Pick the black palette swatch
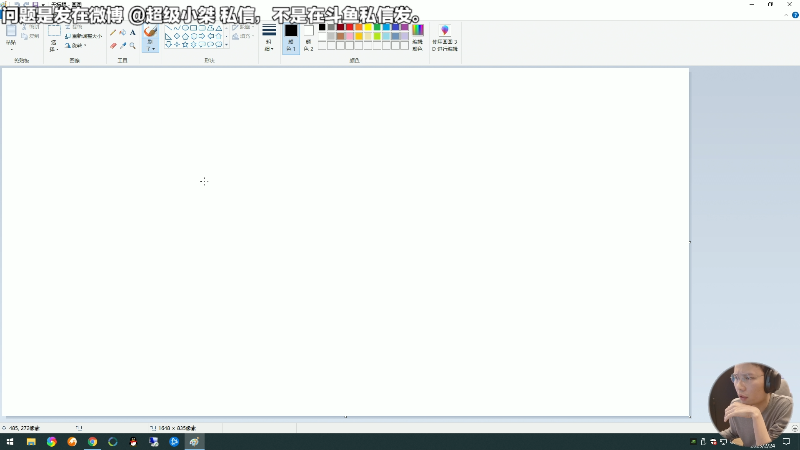The height and width of the screenshot is (450, 800). click(322, 27)
